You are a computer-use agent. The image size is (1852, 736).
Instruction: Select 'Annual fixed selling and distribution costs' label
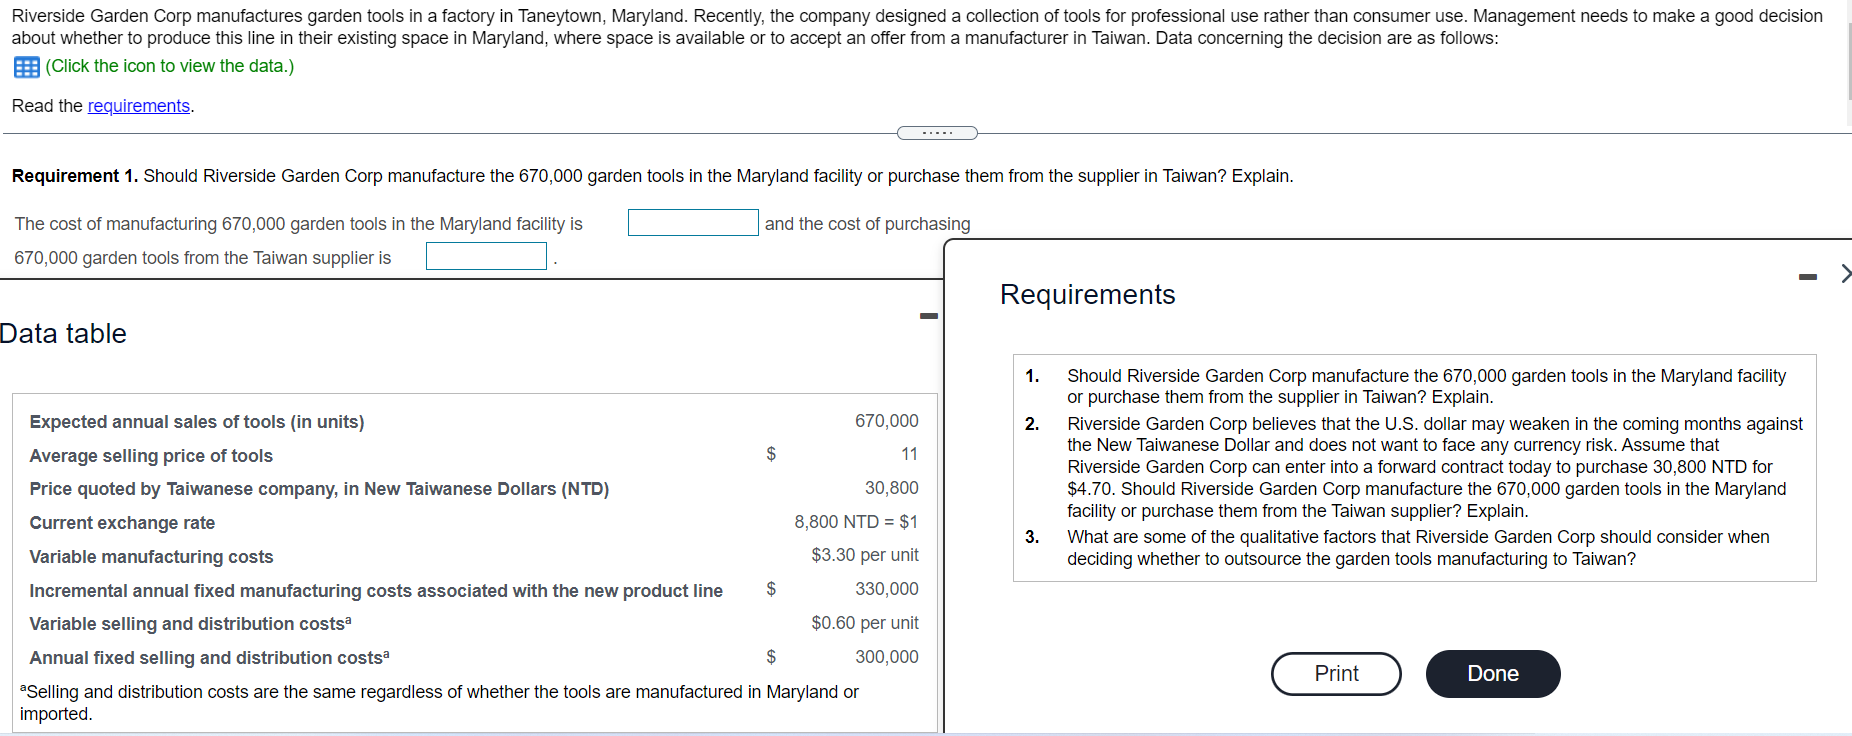(209, 658)
